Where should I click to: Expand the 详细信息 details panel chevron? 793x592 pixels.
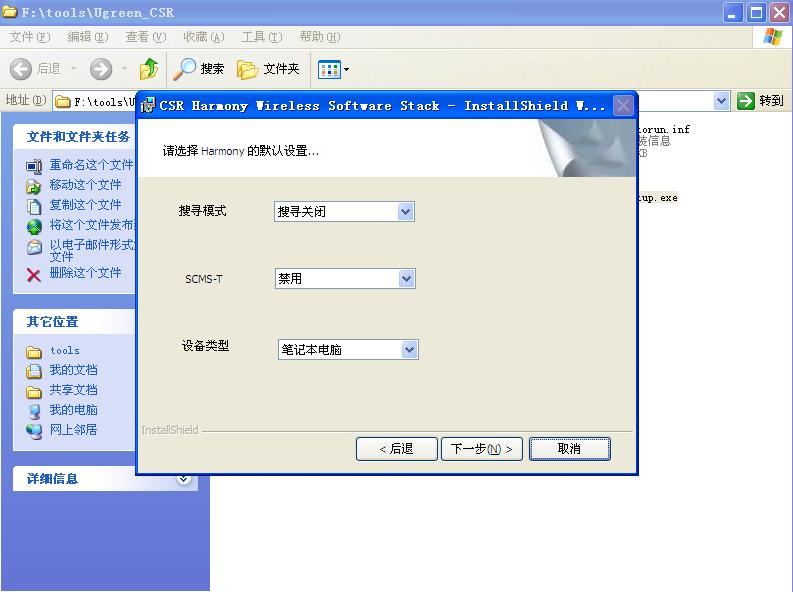click(x=184, y=479)
